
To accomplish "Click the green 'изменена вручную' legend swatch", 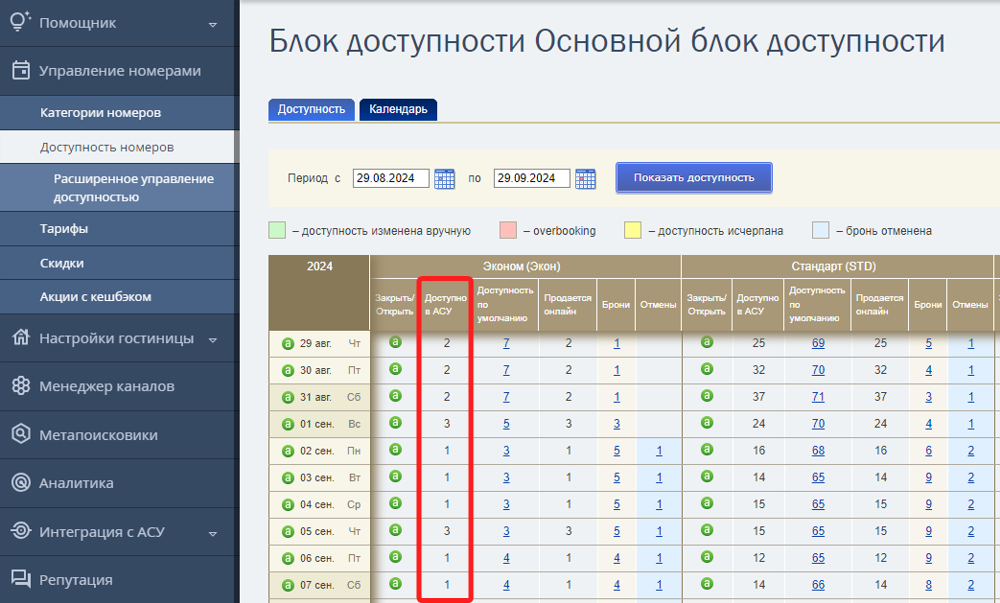I will tap(277, 231).
